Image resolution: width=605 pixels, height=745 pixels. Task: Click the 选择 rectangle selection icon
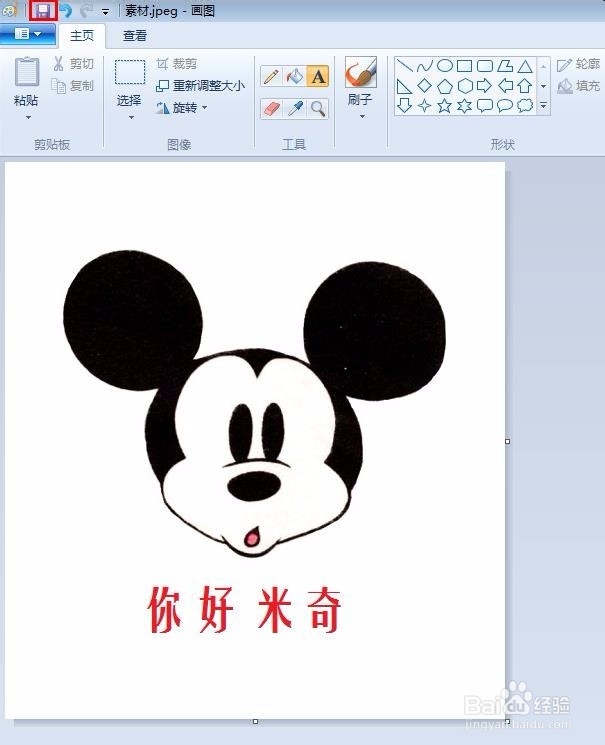(130, 72)
